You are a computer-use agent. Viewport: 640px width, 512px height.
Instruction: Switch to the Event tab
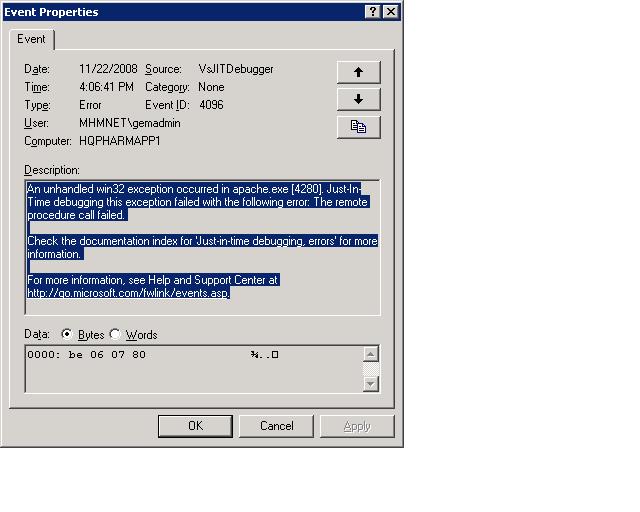click(31, 39)
